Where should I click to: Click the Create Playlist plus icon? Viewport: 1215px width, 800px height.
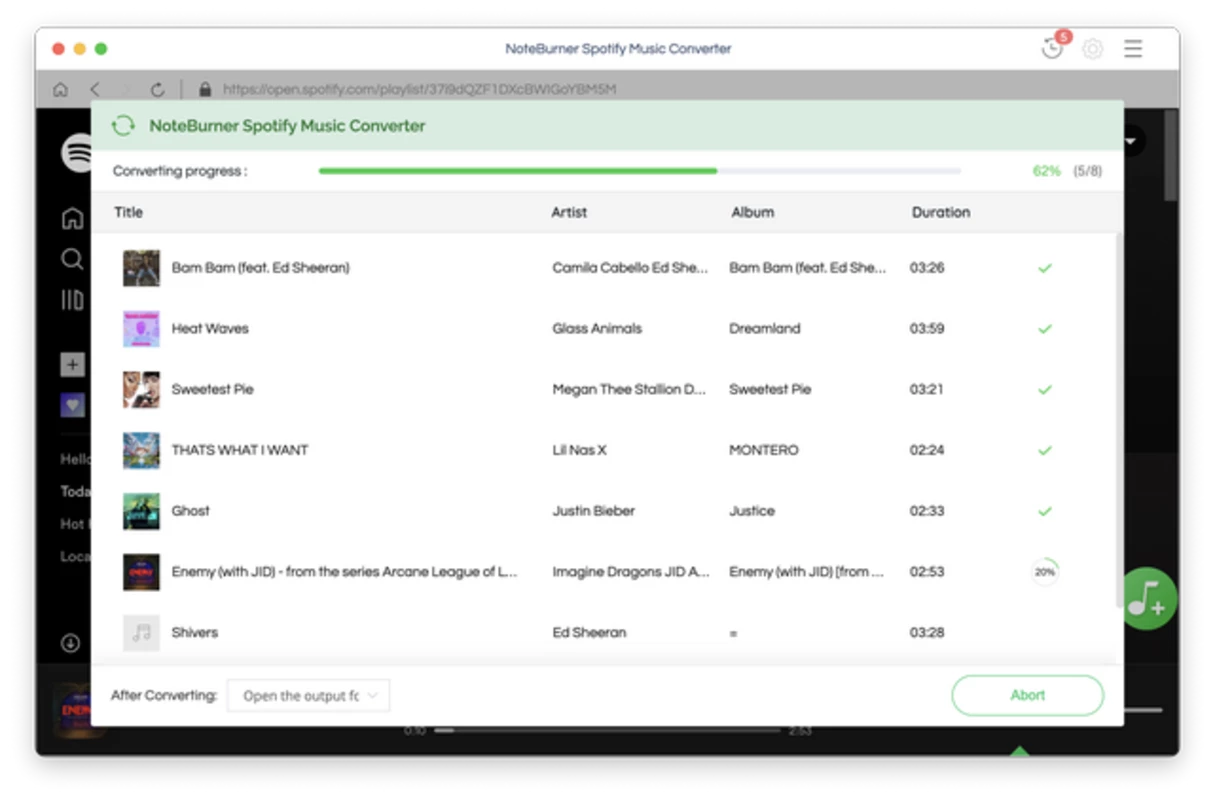[x=72, y=364]
